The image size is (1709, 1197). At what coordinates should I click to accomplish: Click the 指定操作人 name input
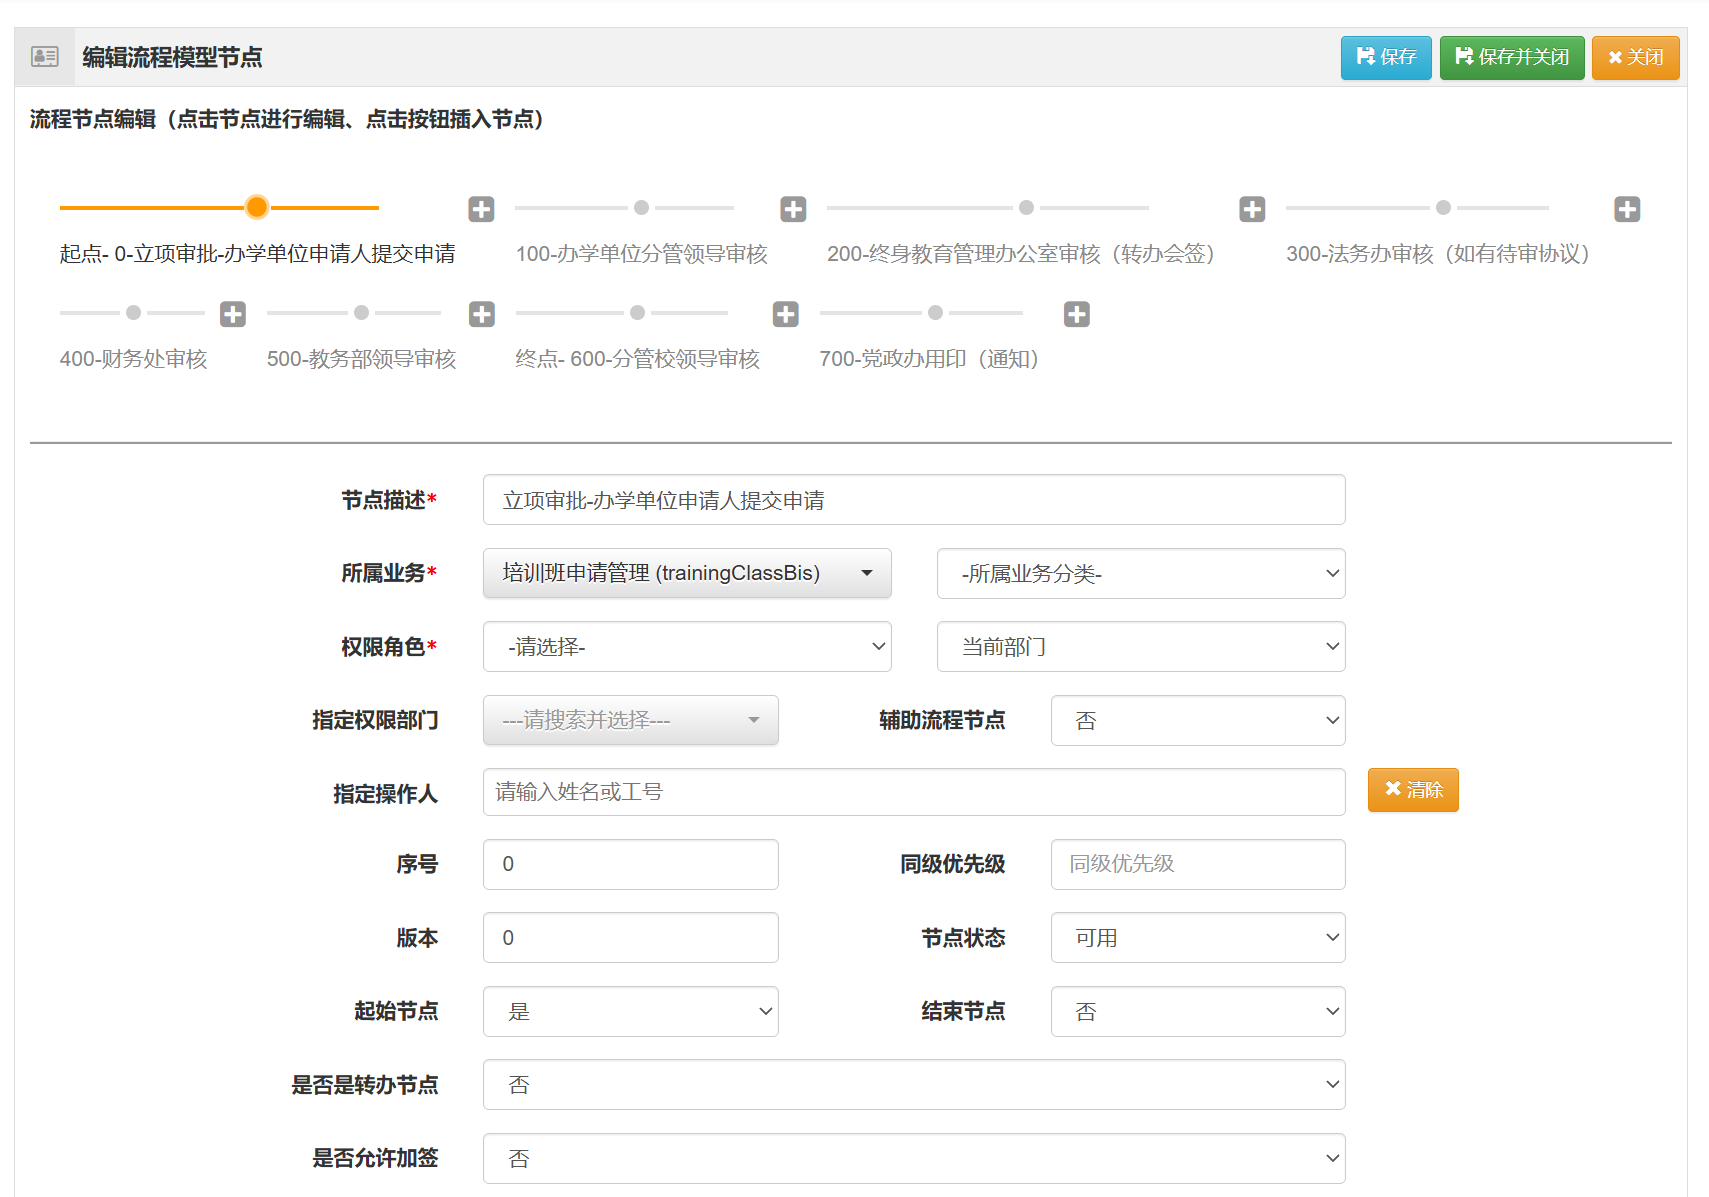[x=914, y=792]
